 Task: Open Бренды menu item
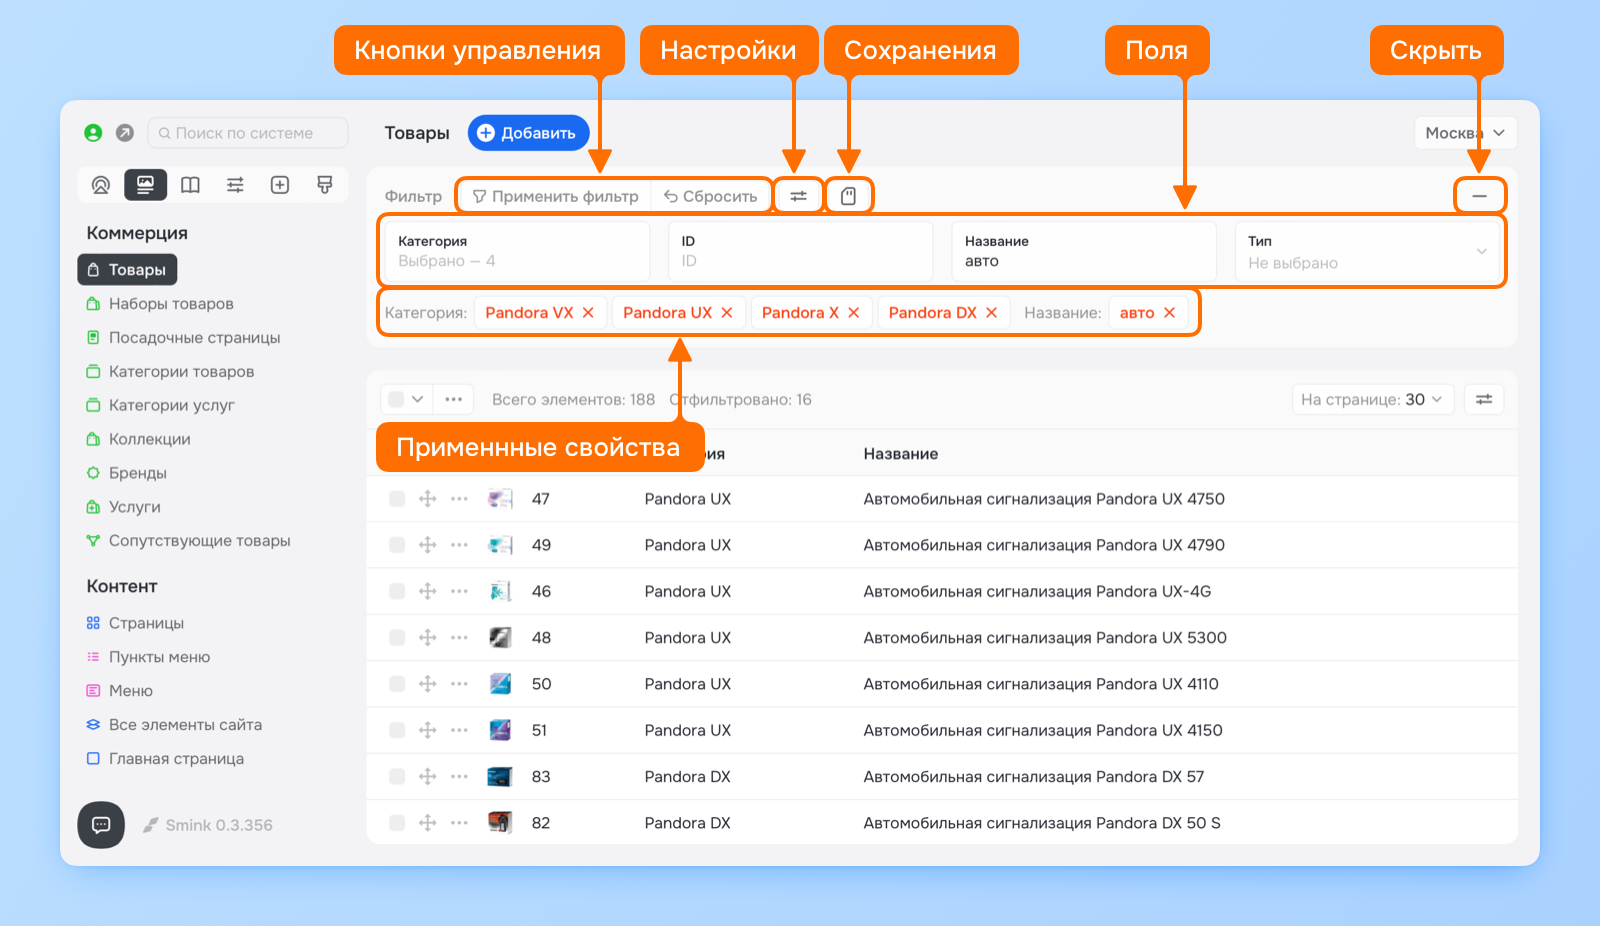click(x=126, y=473)
